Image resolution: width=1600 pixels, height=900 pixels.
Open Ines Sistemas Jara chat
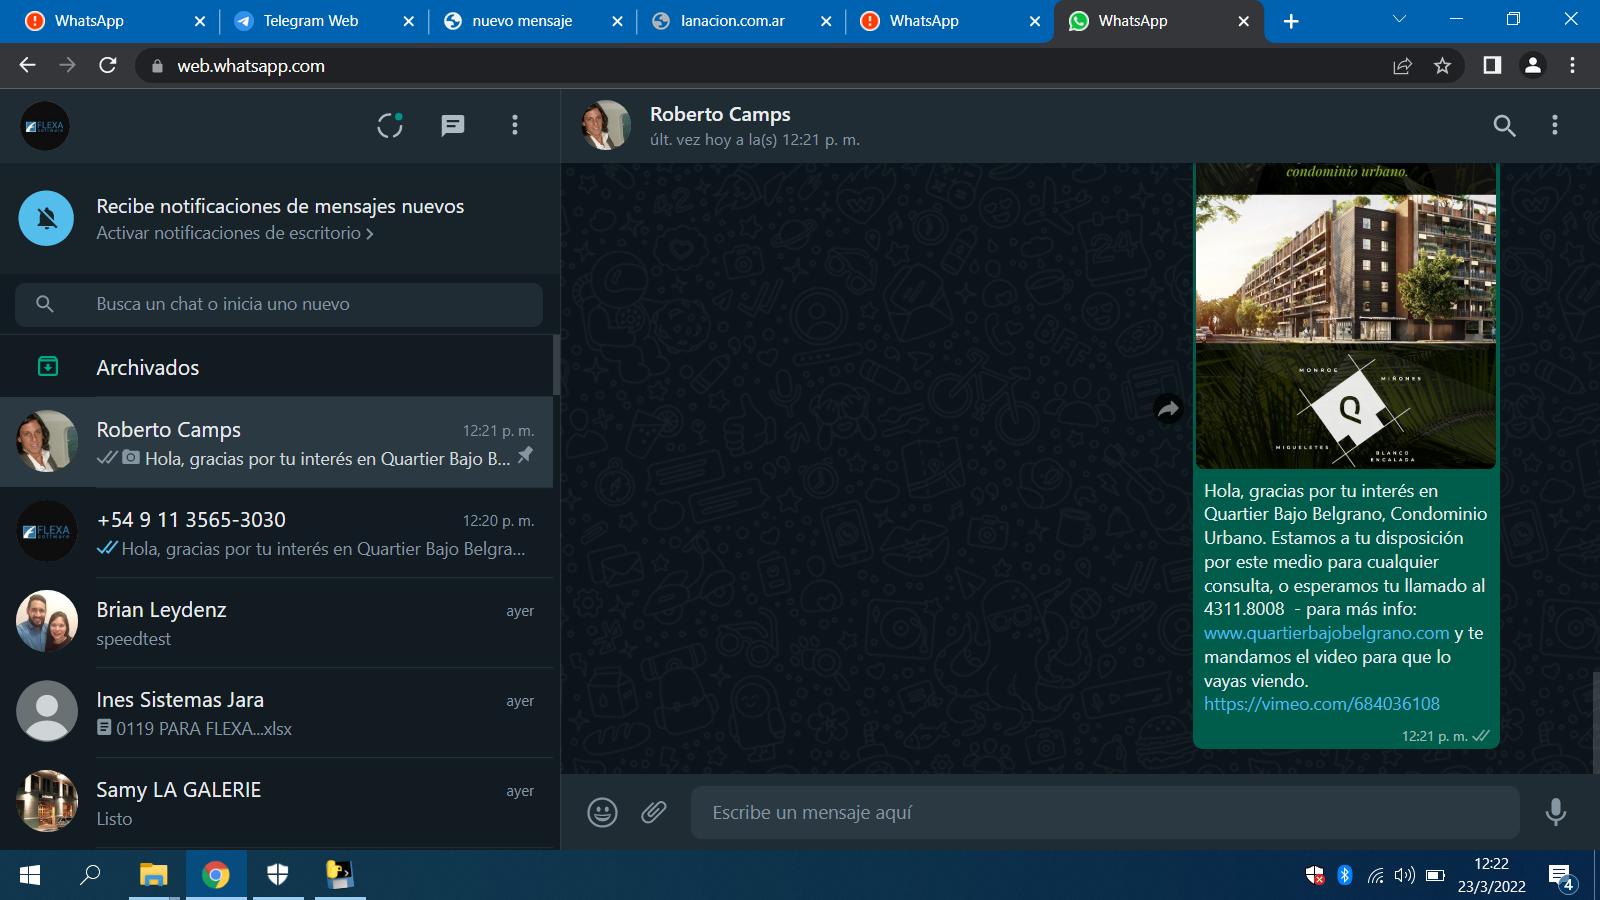click(276, 712)
